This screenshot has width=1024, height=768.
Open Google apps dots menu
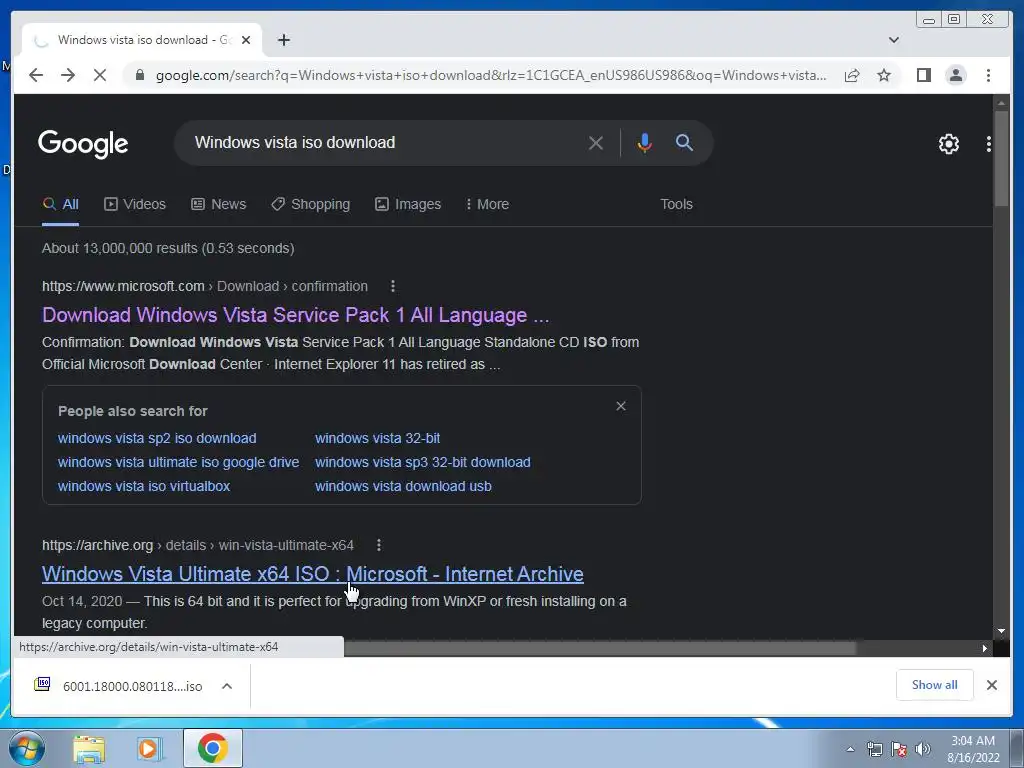click(x=988, y=144)
